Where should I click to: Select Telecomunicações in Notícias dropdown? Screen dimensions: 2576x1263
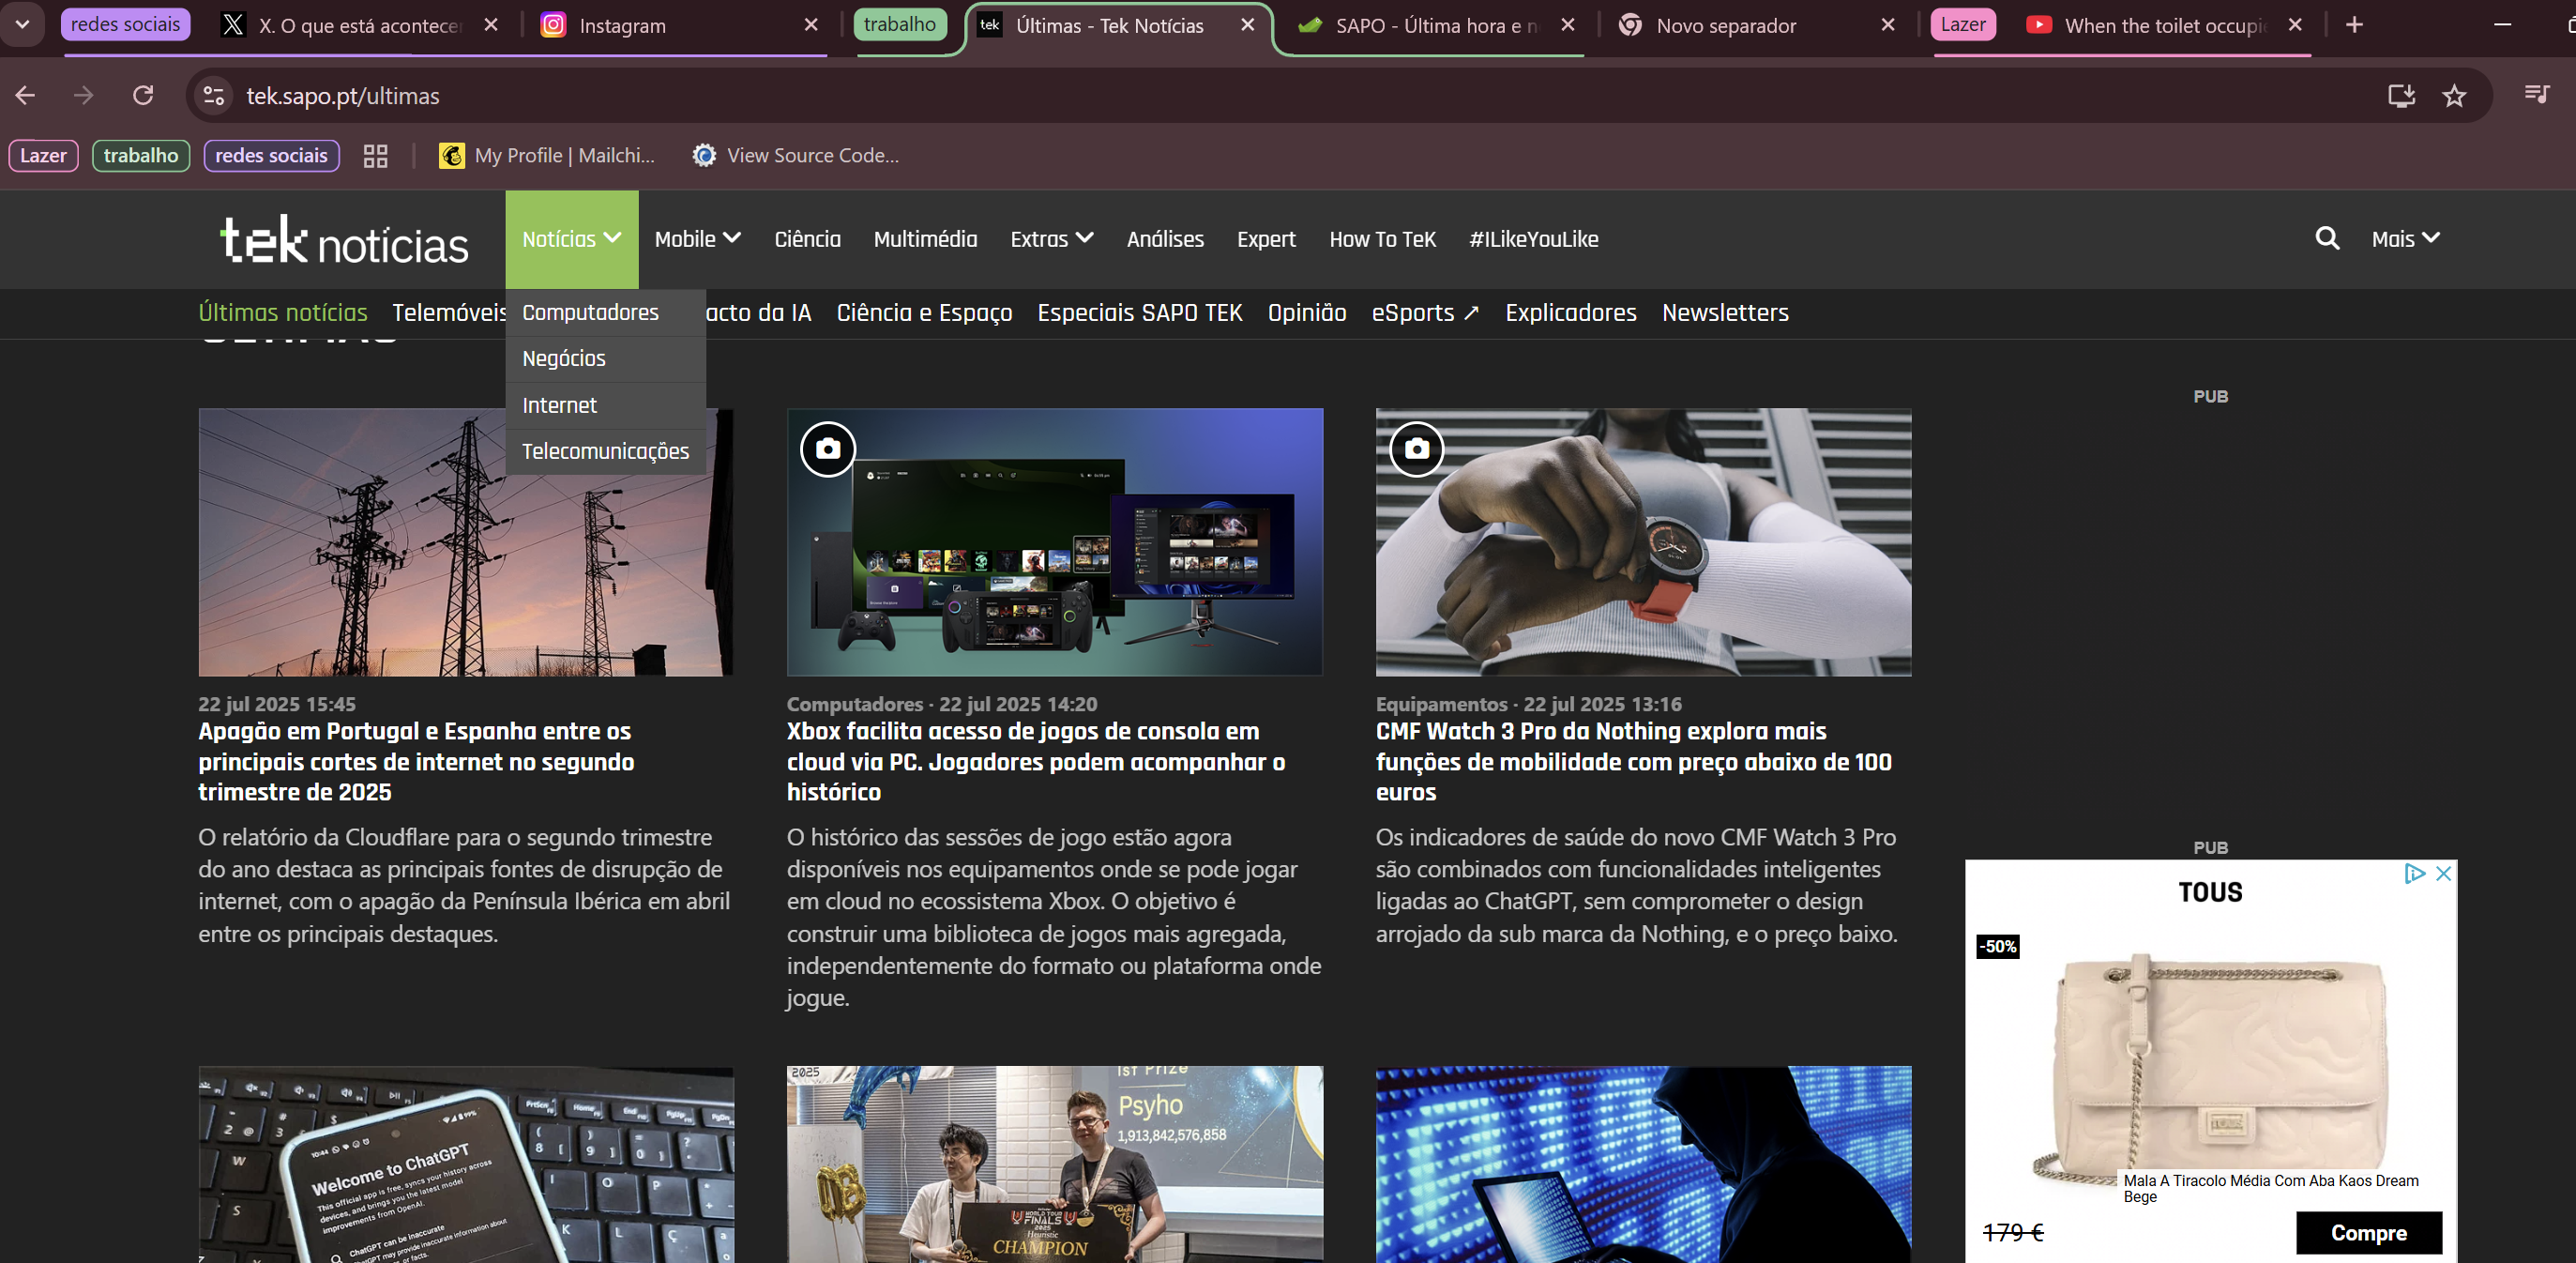point(605,452)
